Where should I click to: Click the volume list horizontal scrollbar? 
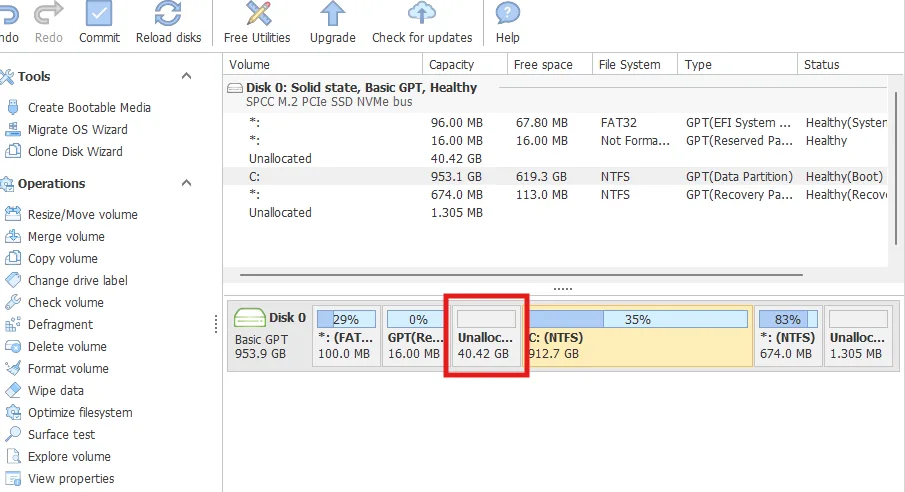[x=521, y=275]
